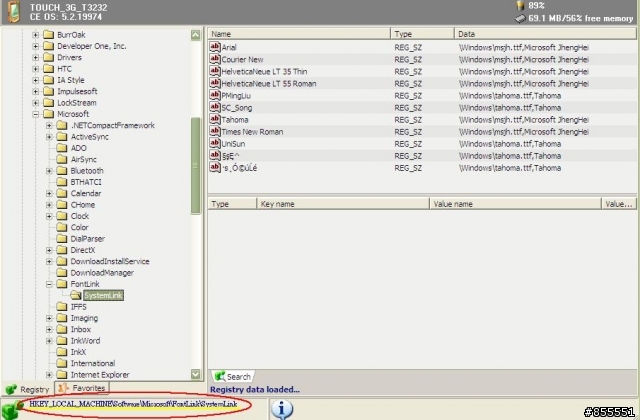Expand the Imaging key
The image size is (640, 420).
pos(49,318)
